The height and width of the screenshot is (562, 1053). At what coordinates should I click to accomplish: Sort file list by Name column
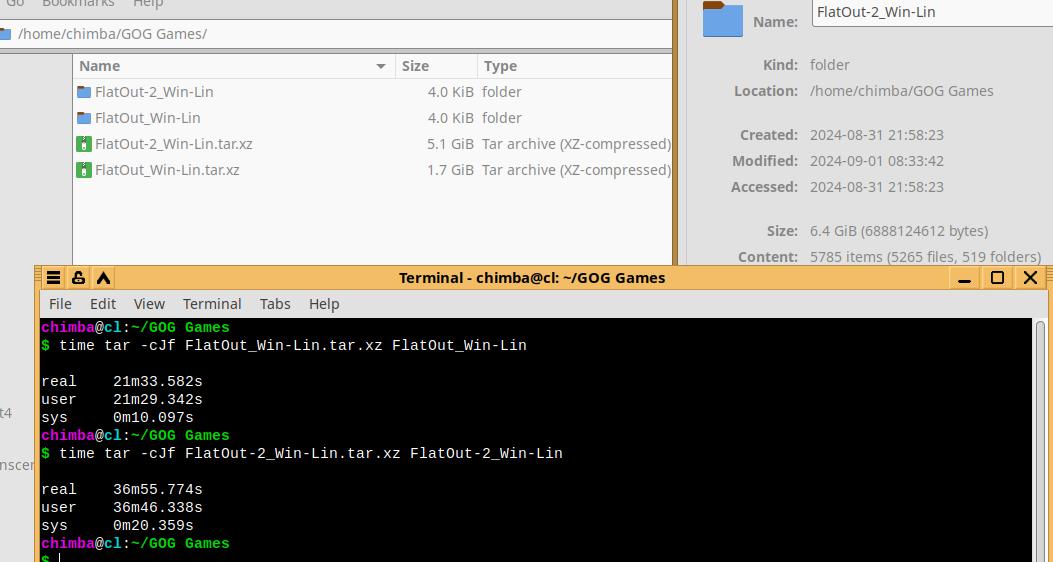234,66
